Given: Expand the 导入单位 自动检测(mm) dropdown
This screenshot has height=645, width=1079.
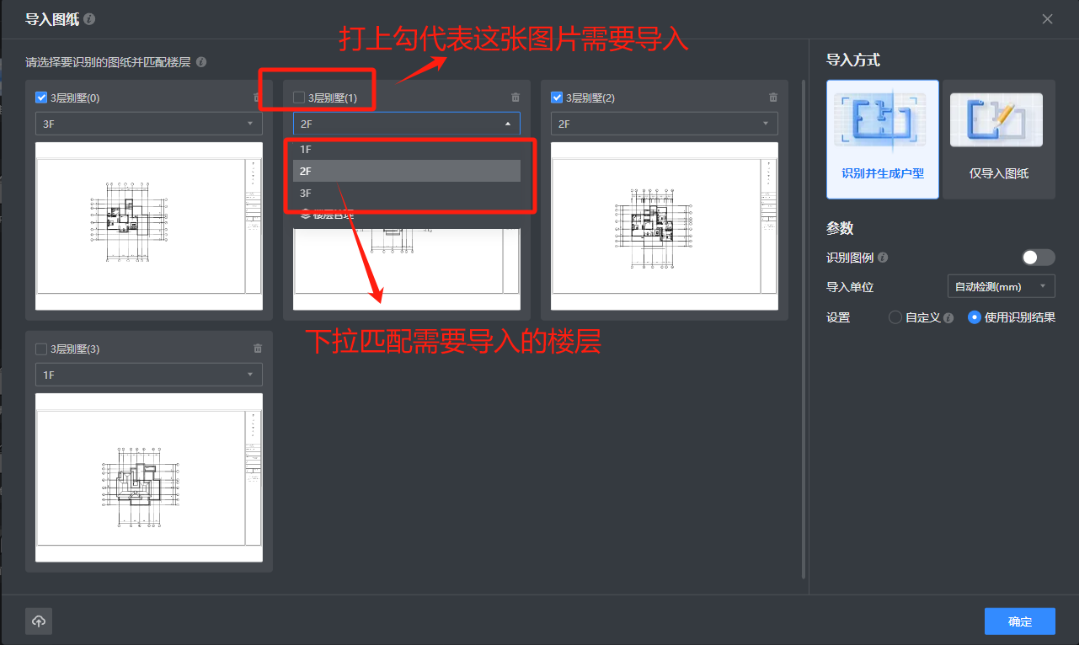Looking at the screenshot, I should tap(1001, 287).
